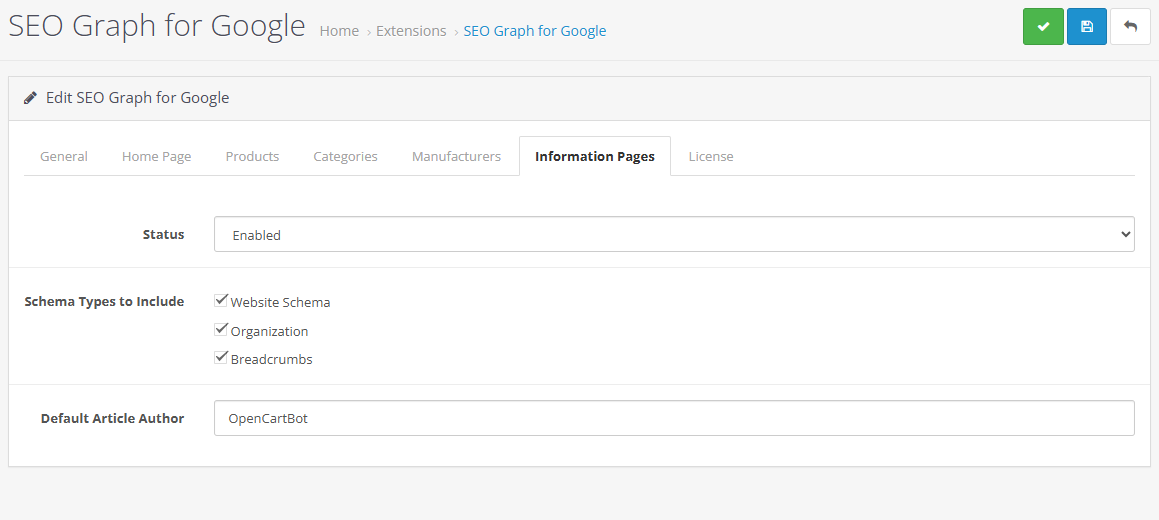
Task: Open the Home Page tab
Action: (156, 156)
